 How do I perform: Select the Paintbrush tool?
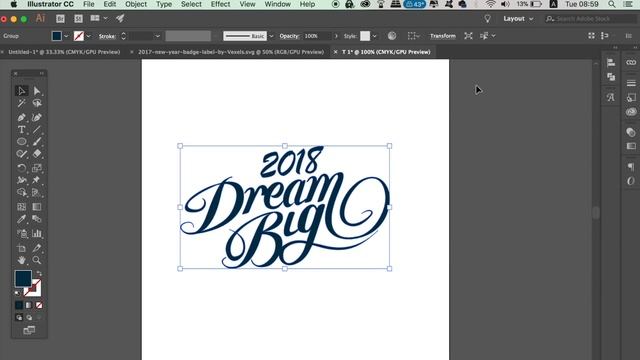click(37, 142)
